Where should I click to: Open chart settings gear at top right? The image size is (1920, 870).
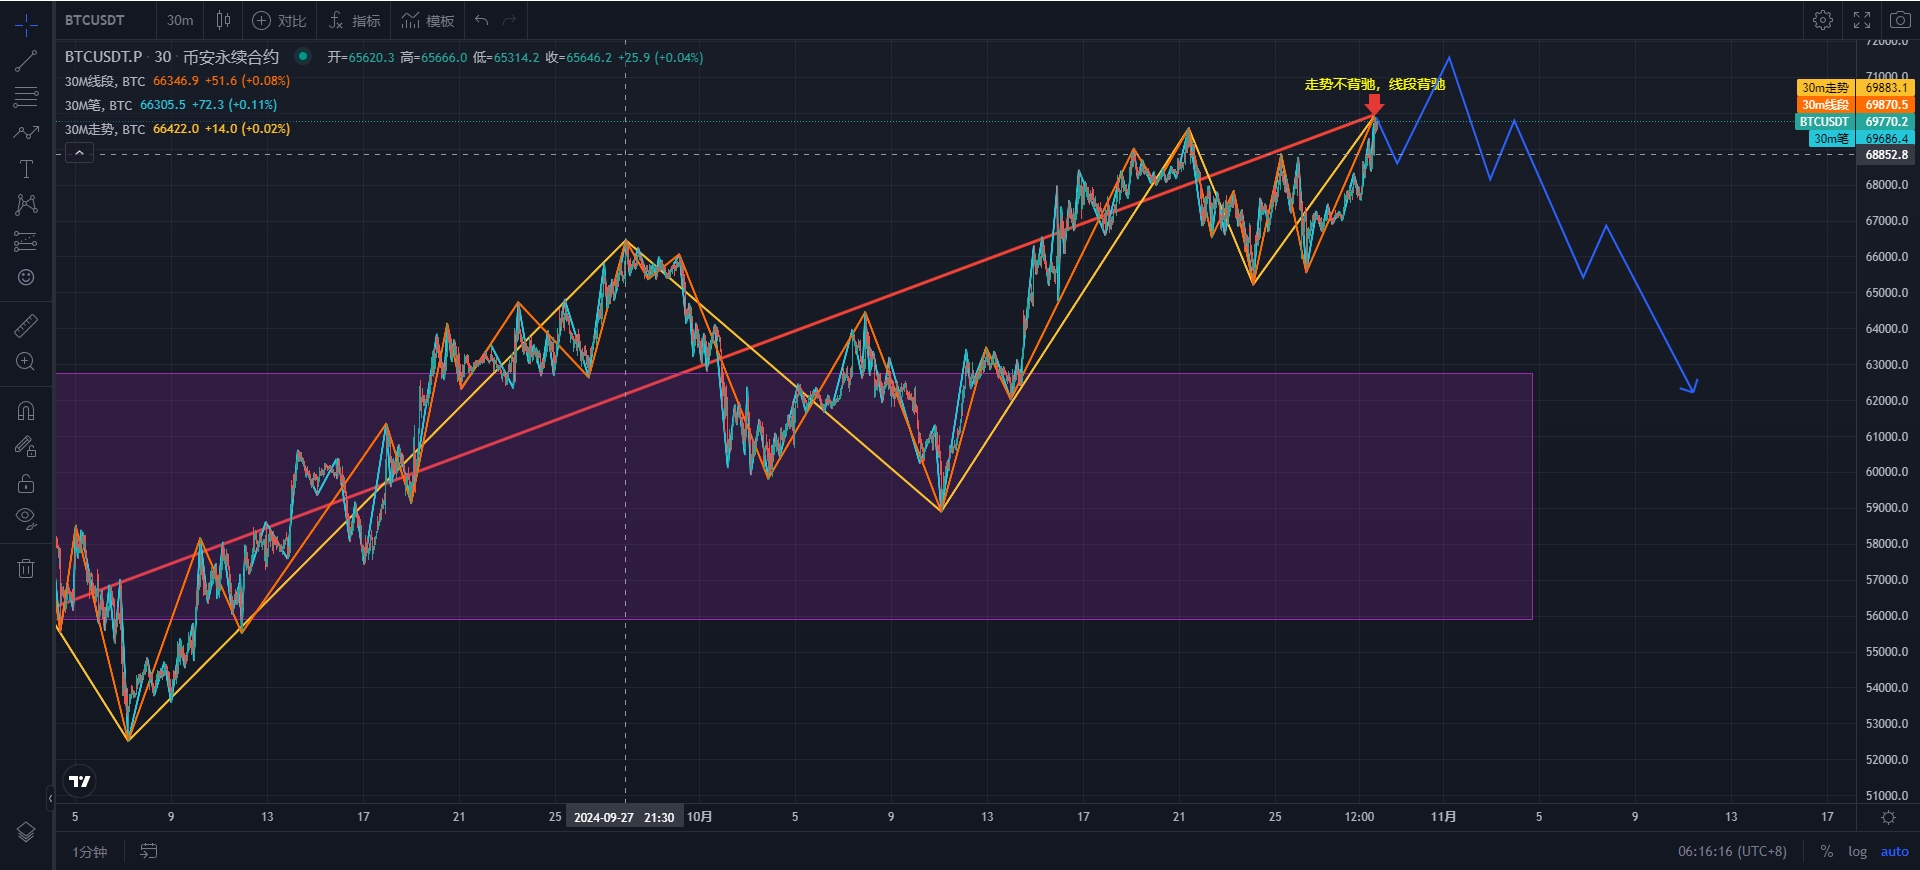coord(1823,20)
